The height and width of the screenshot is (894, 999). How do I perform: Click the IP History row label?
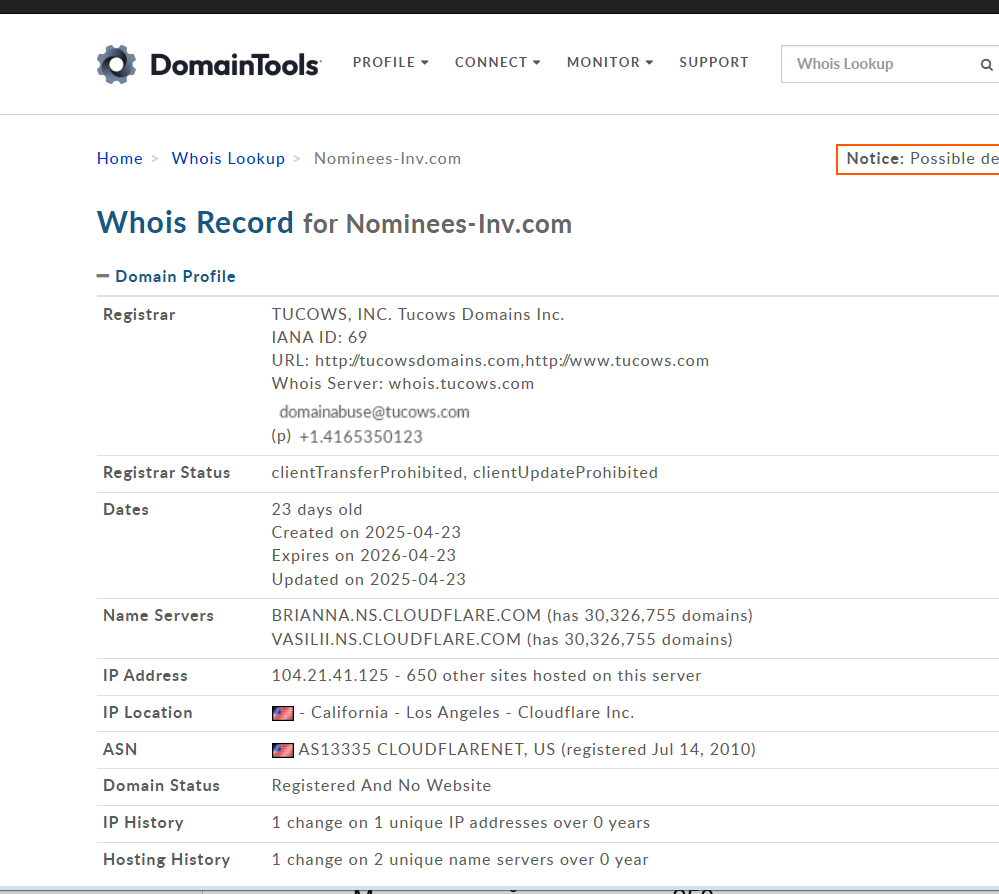tap(143, 823)
